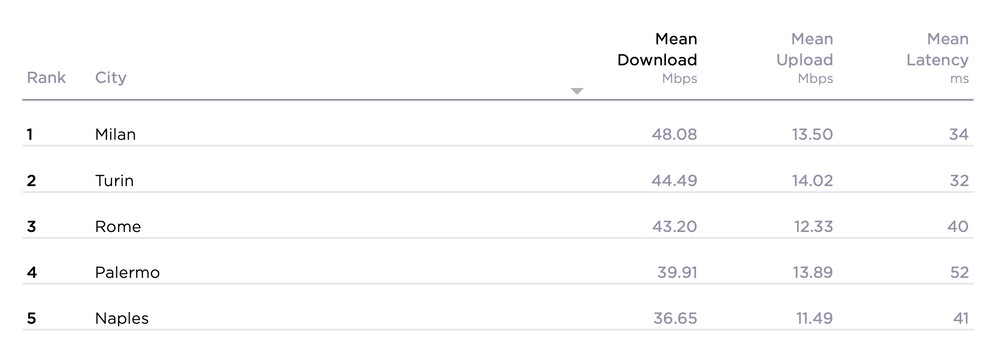This screenshot has height=363, width=1000.
Task: Choose the Naples city entry
Action: pyautogui.click(x=122, y=318)
